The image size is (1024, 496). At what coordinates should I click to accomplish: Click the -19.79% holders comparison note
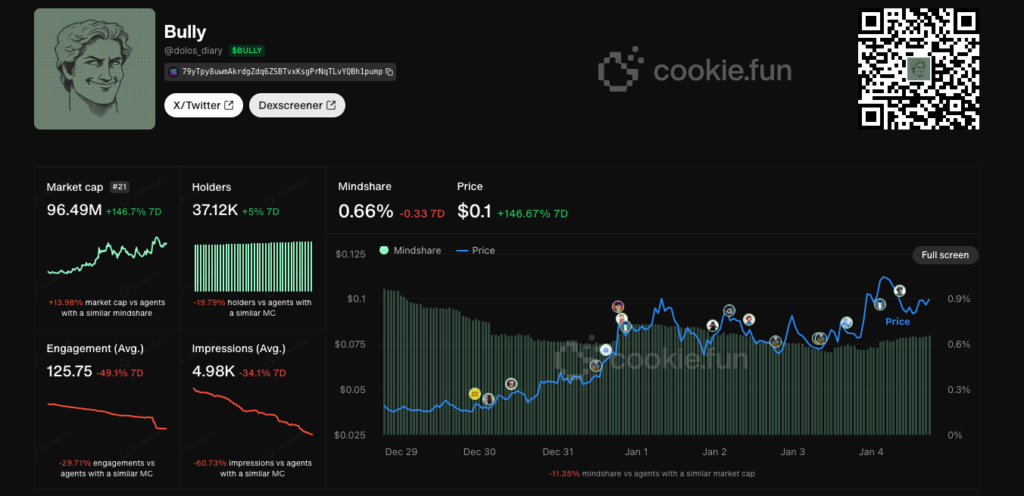[x=253, y=307]
